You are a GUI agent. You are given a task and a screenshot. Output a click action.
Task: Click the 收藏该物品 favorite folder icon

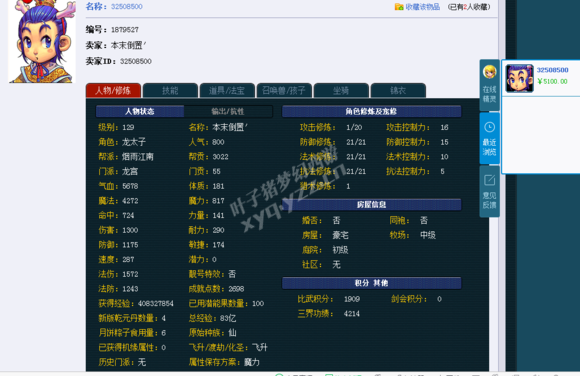click(x=399, y=7)
